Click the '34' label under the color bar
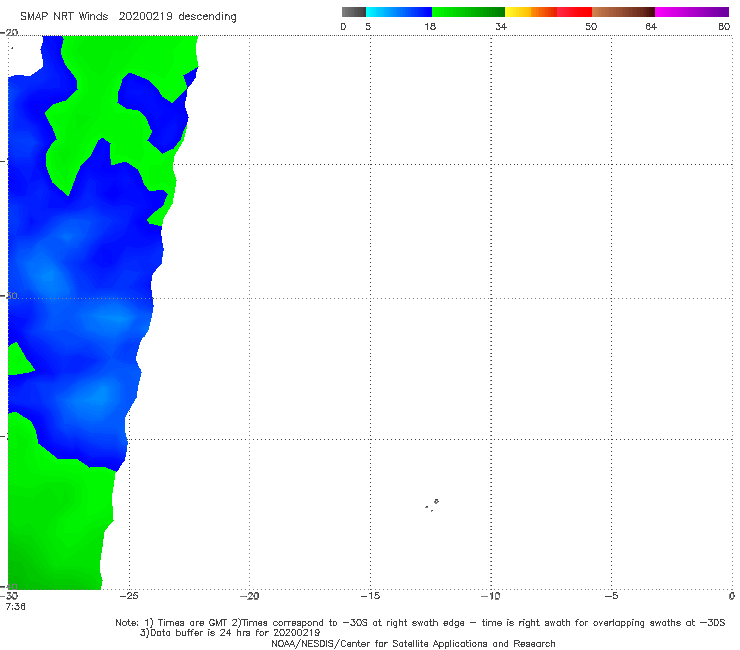This screenshot has height=650, width=740. coord(501,26)
